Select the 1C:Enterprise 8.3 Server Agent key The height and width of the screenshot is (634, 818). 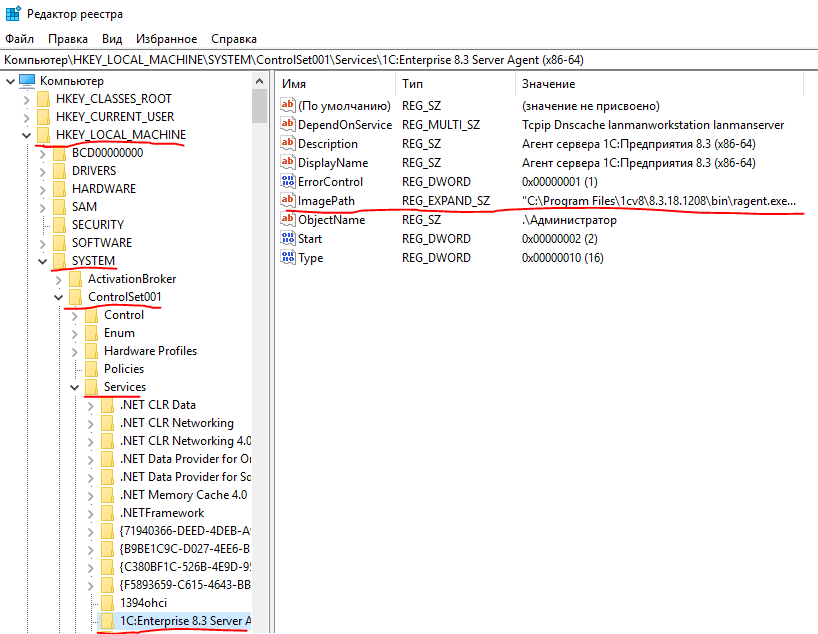184,621
